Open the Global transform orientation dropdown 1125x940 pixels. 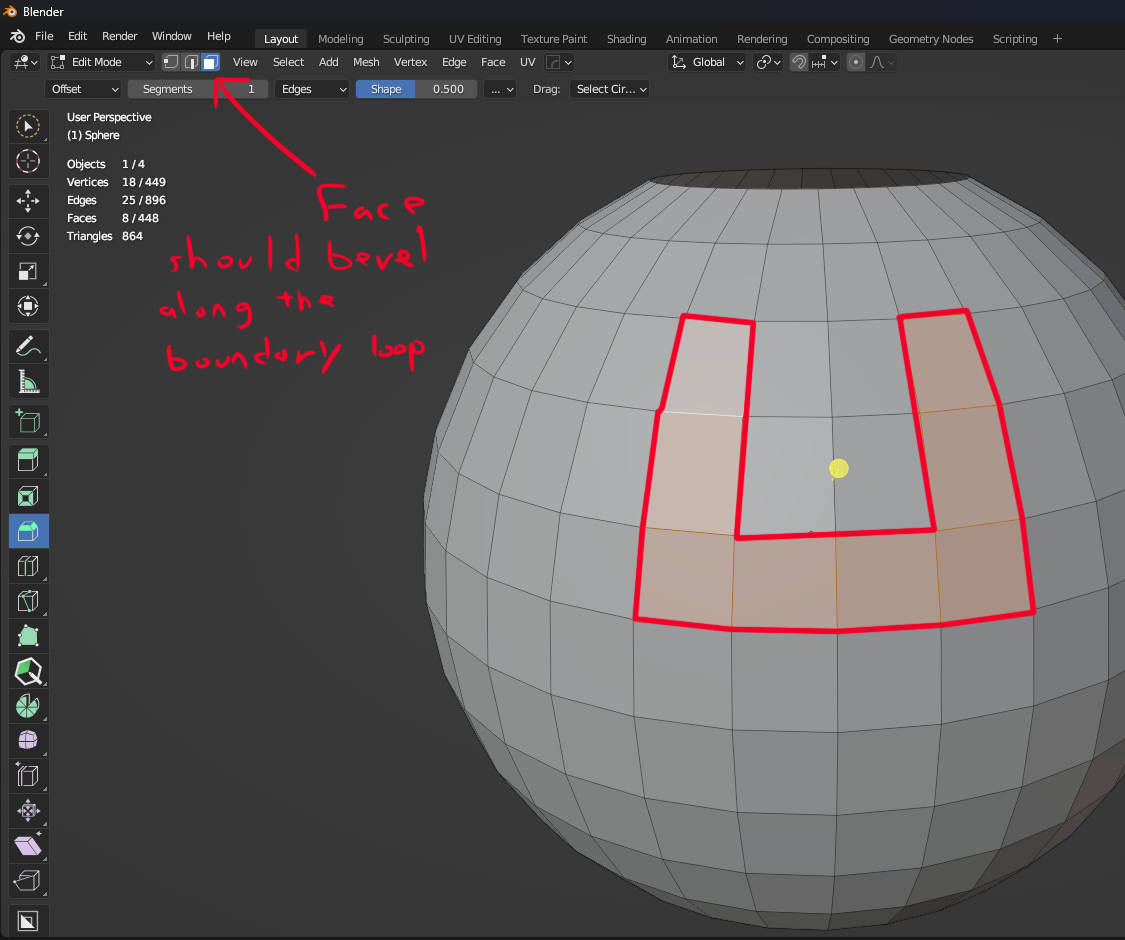(x=707, y=62)
